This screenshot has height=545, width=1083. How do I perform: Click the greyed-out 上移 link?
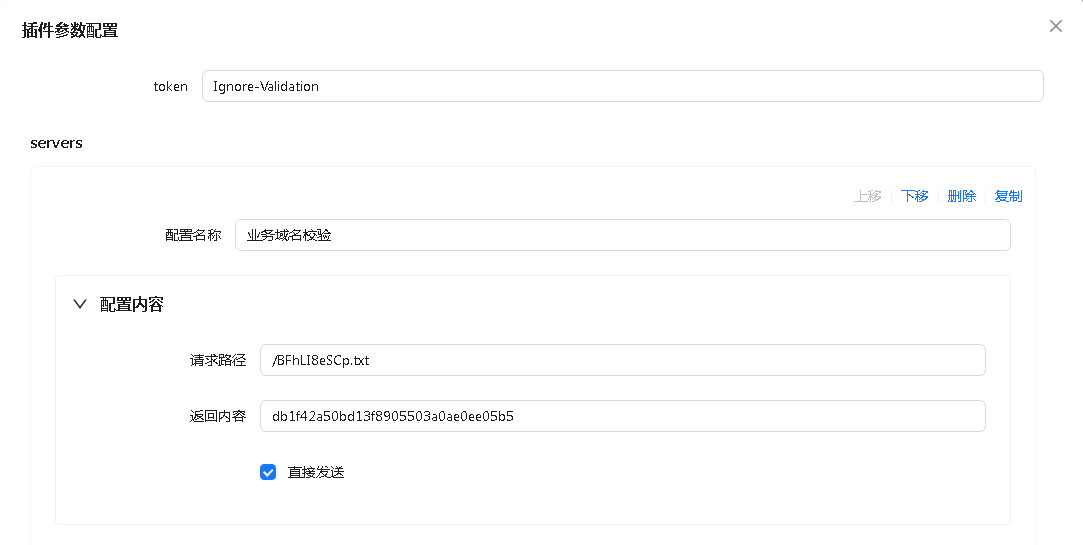point(868,196)
